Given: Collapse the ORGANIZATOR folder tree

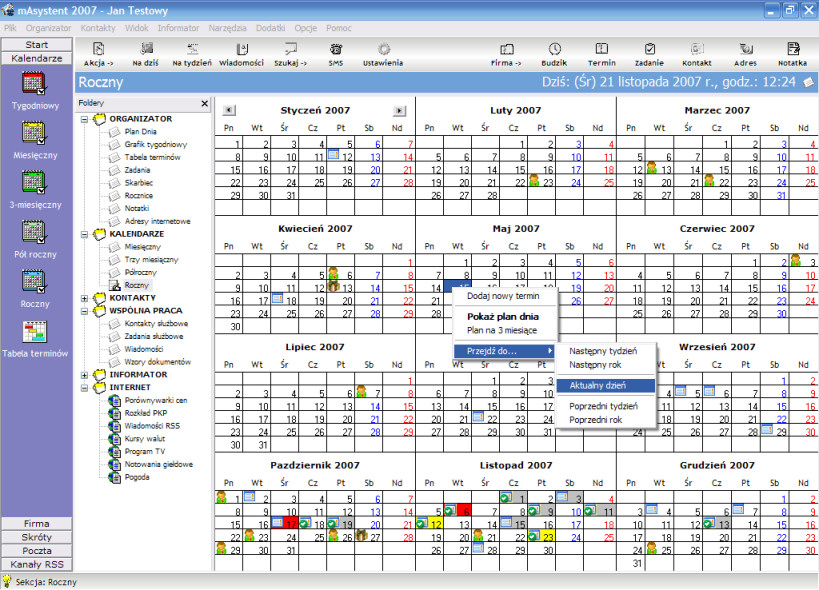Looking at the screenshot, I should click(x=84, y=119).
